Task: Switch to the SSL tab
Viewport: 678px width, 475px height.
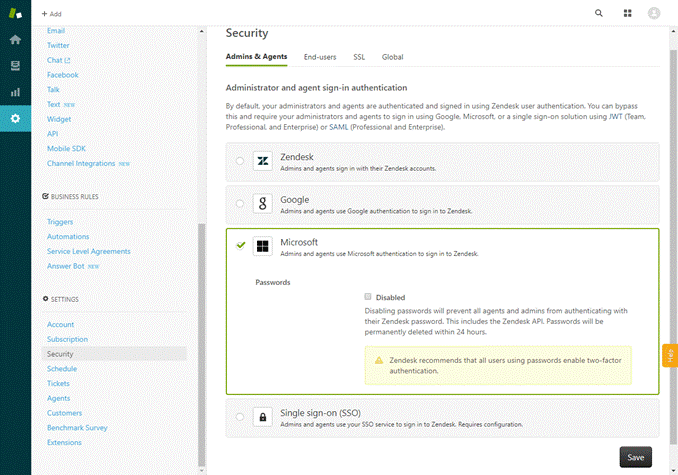Action: click(359, 57)
